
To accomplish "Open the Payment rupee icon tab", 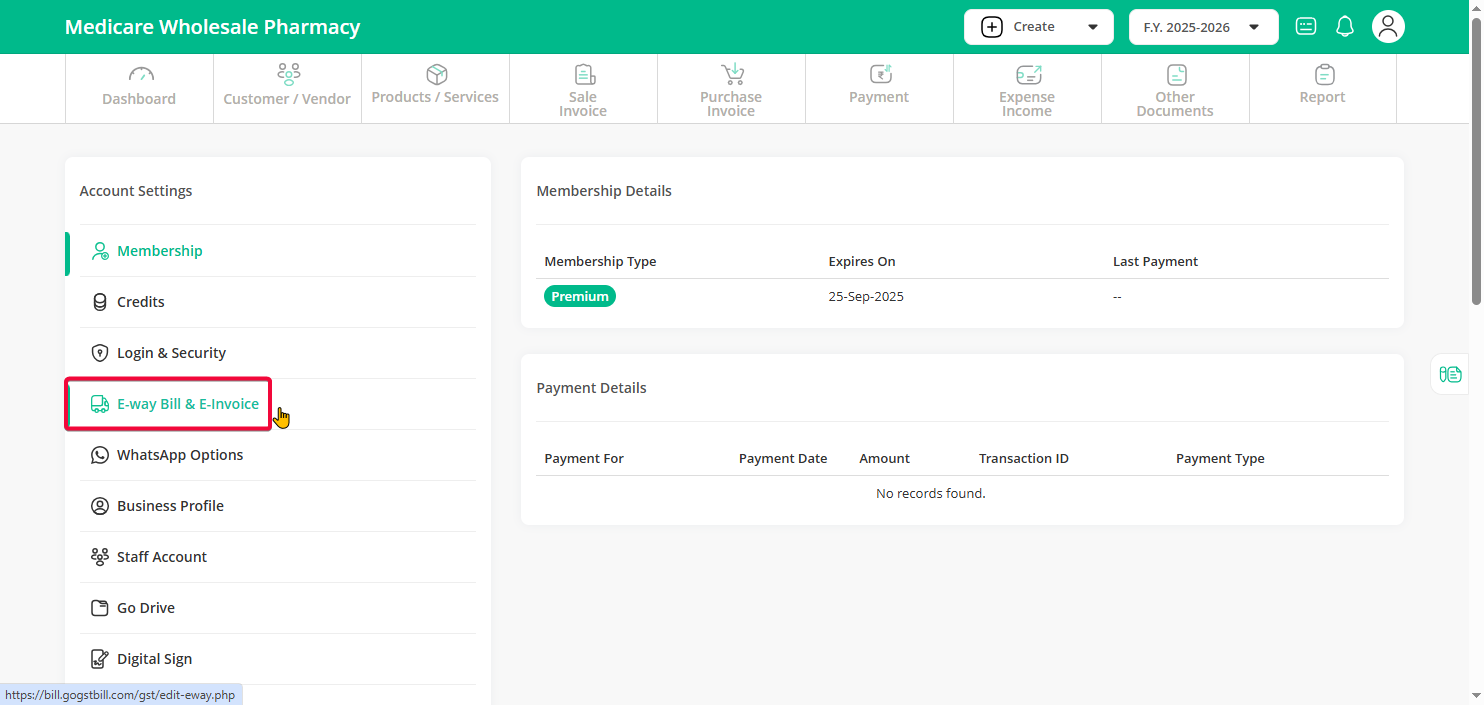I will click(x=879, y=75).
